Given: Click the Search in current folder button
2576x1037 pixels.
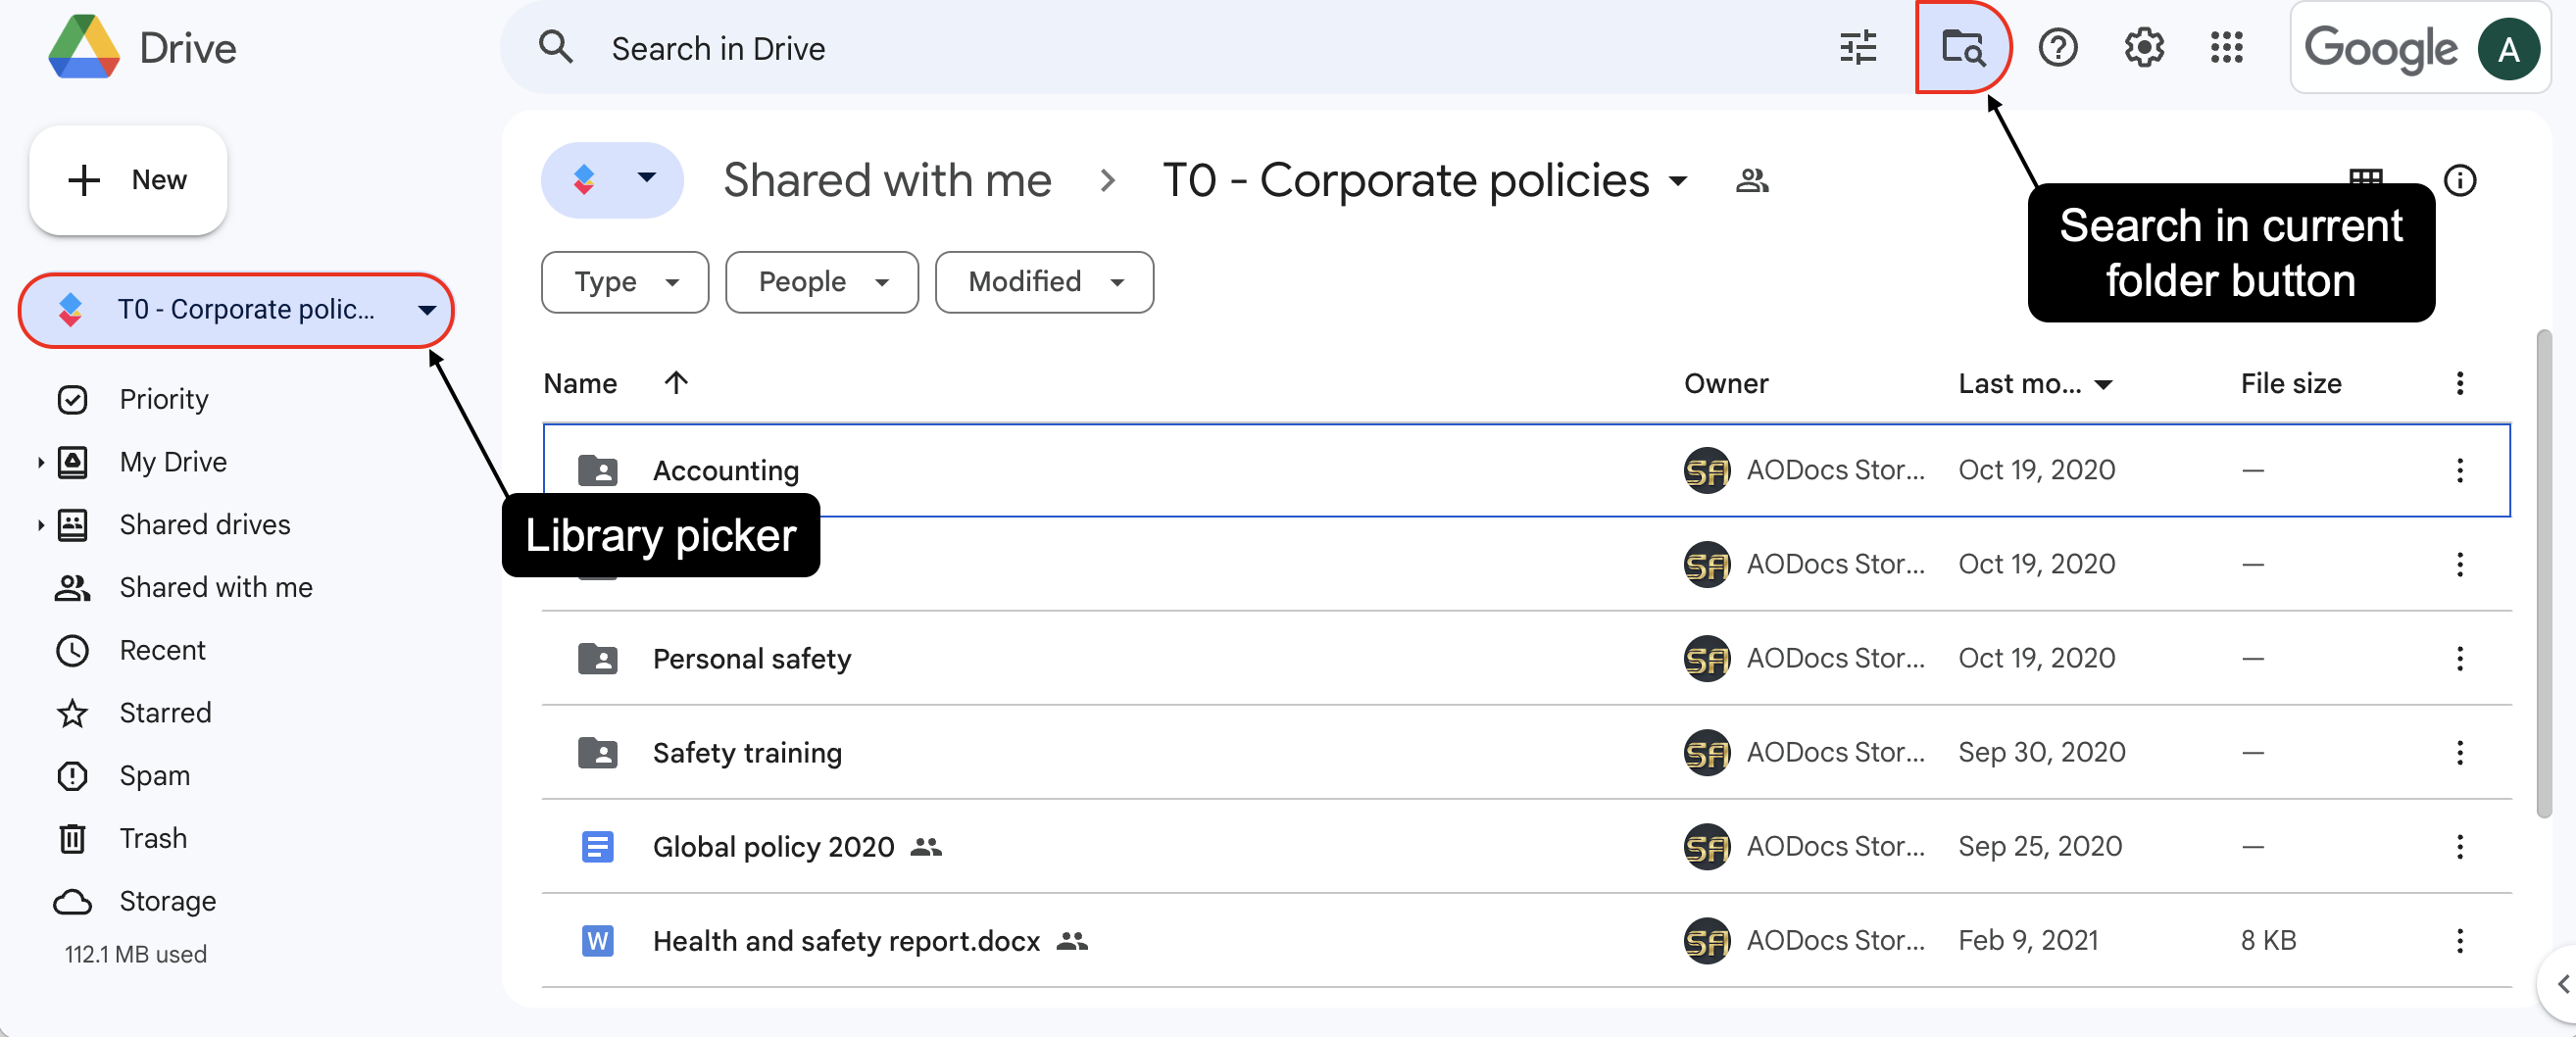Looking at the screenshot, I should point(1962,47).
